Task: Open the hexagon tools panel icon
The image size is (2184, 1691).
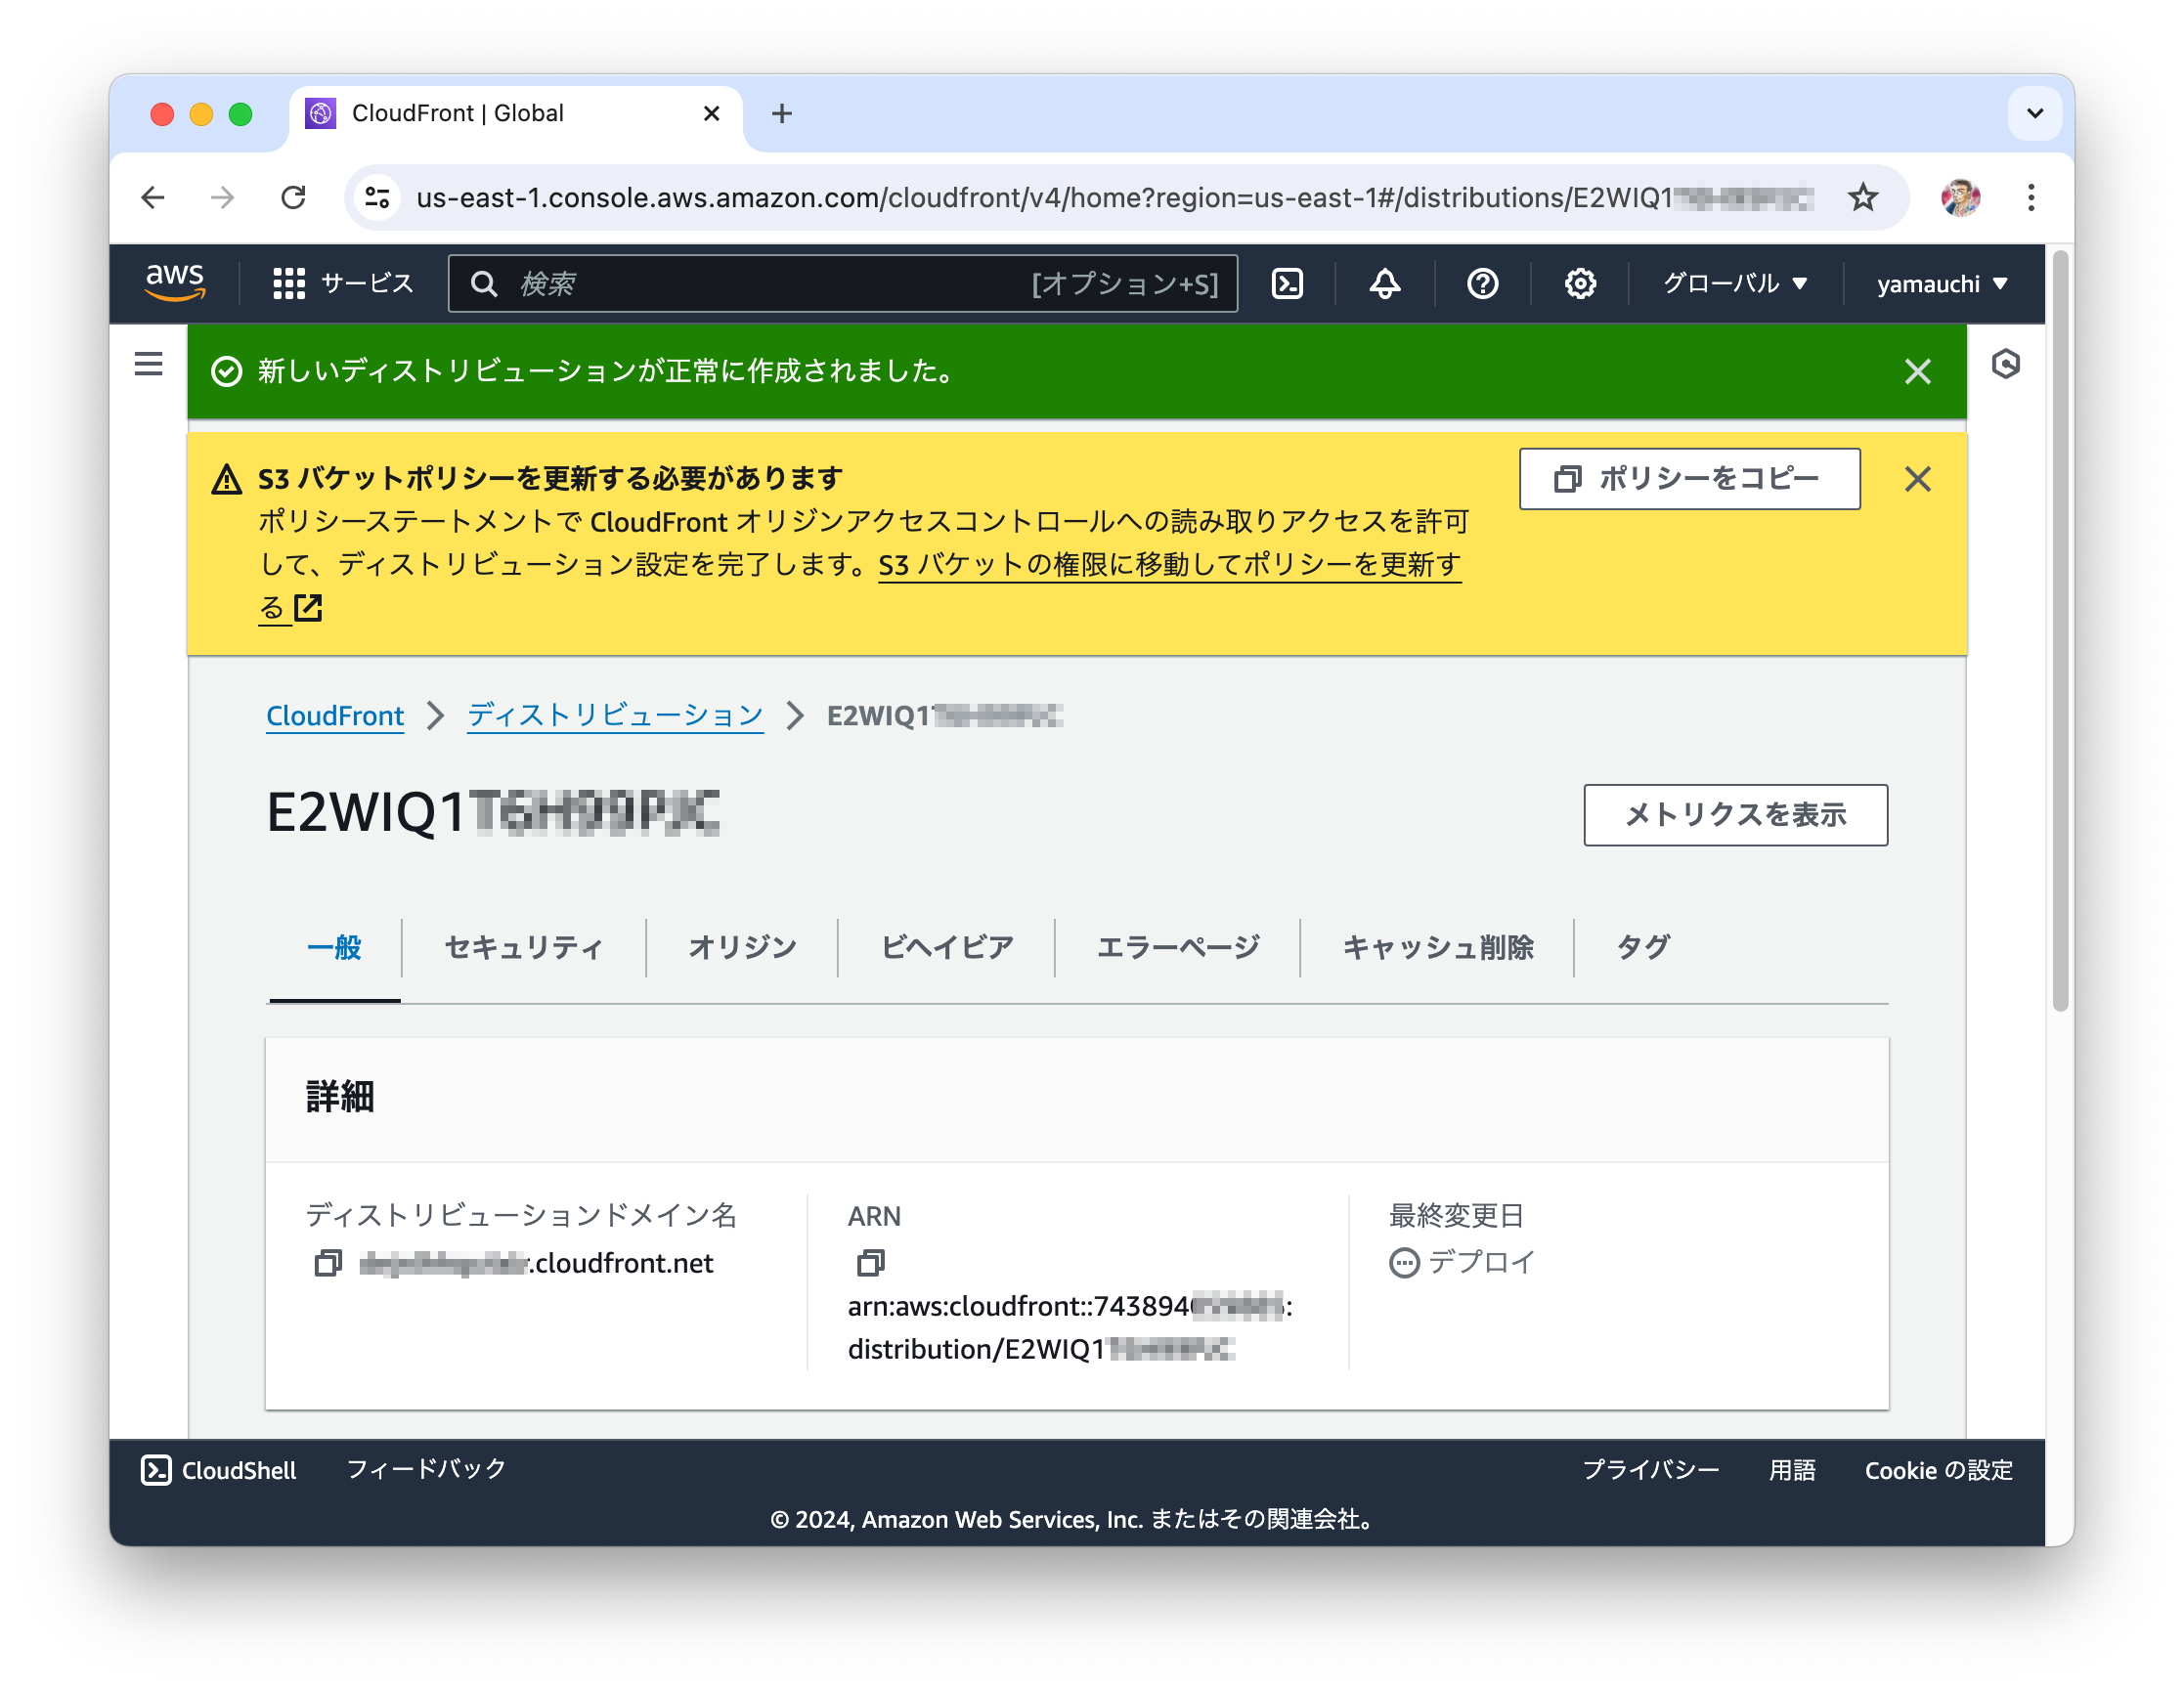Action: tap(2005, 364)
